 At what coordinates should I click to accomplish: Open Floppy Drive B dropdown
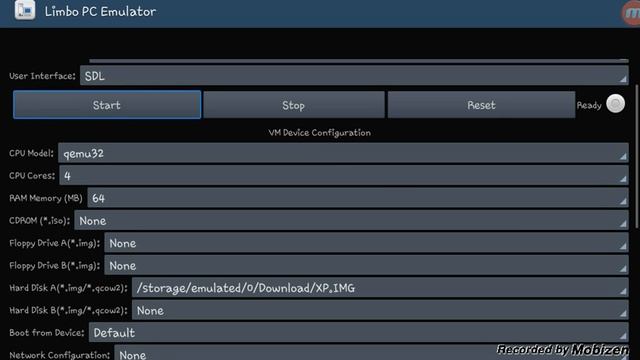[x=367, y=265]
